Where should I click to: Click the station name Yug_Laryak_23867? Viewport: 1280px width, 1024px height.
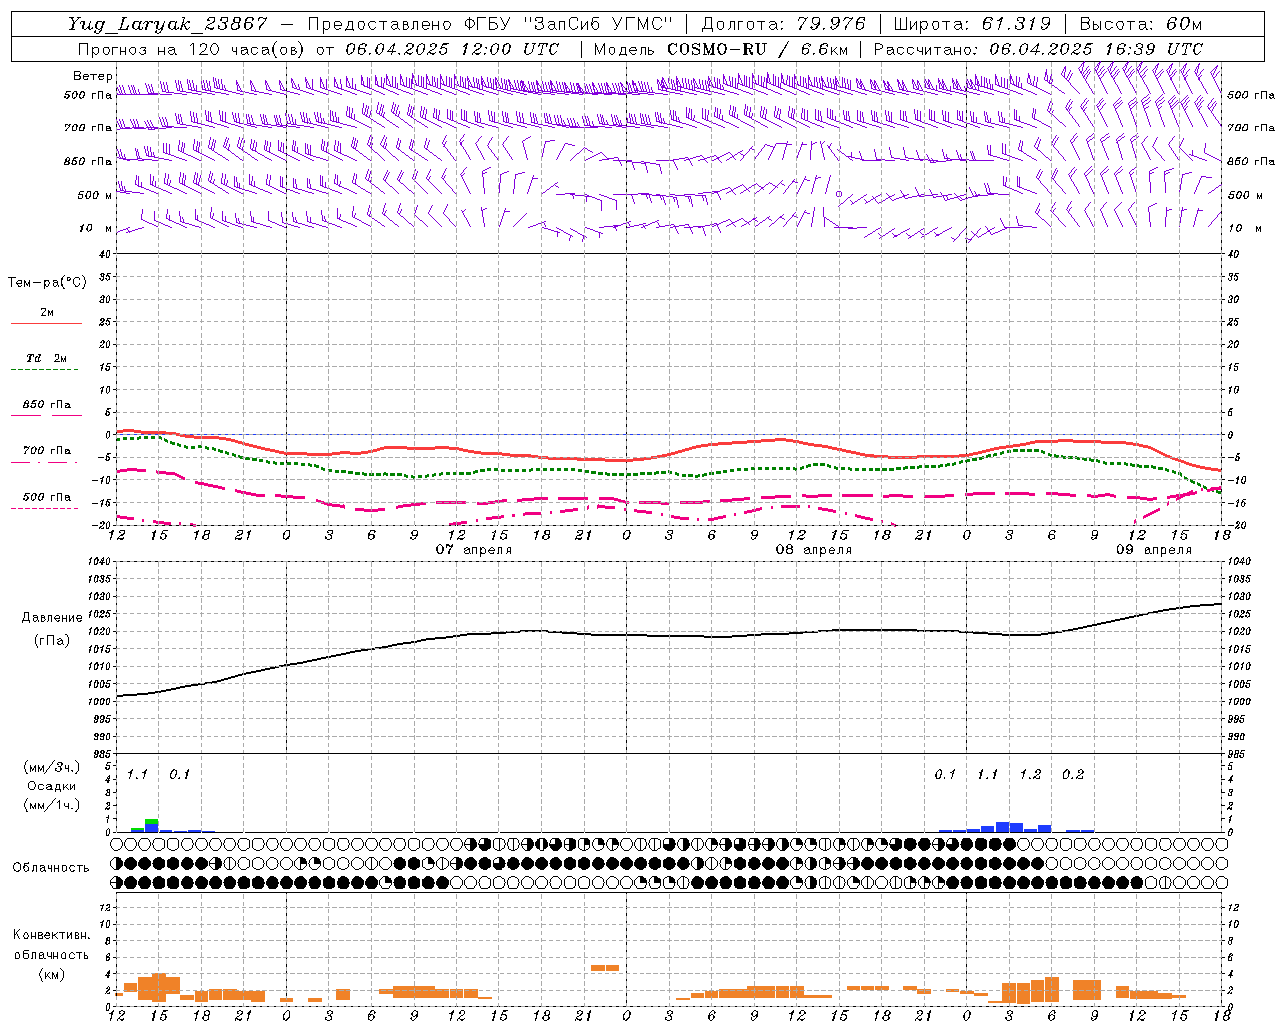[168, 24]
